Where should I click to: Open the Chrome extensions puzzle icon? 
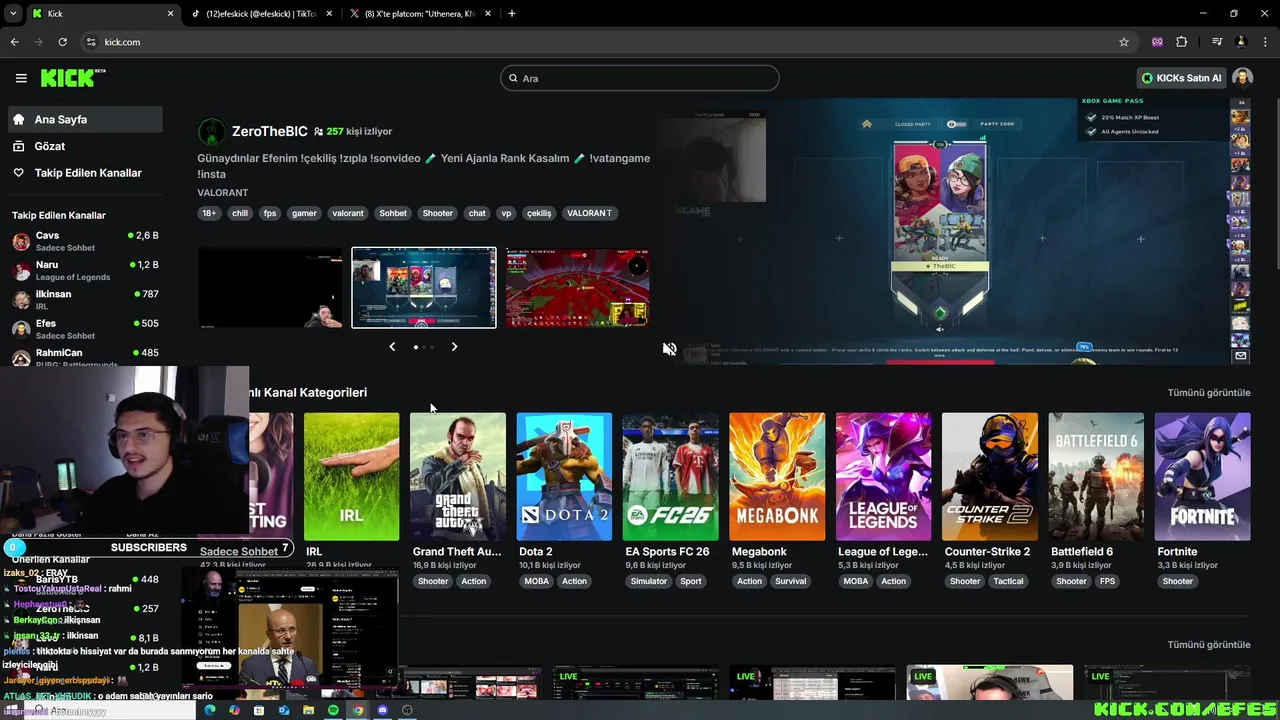click(1182, 42)
